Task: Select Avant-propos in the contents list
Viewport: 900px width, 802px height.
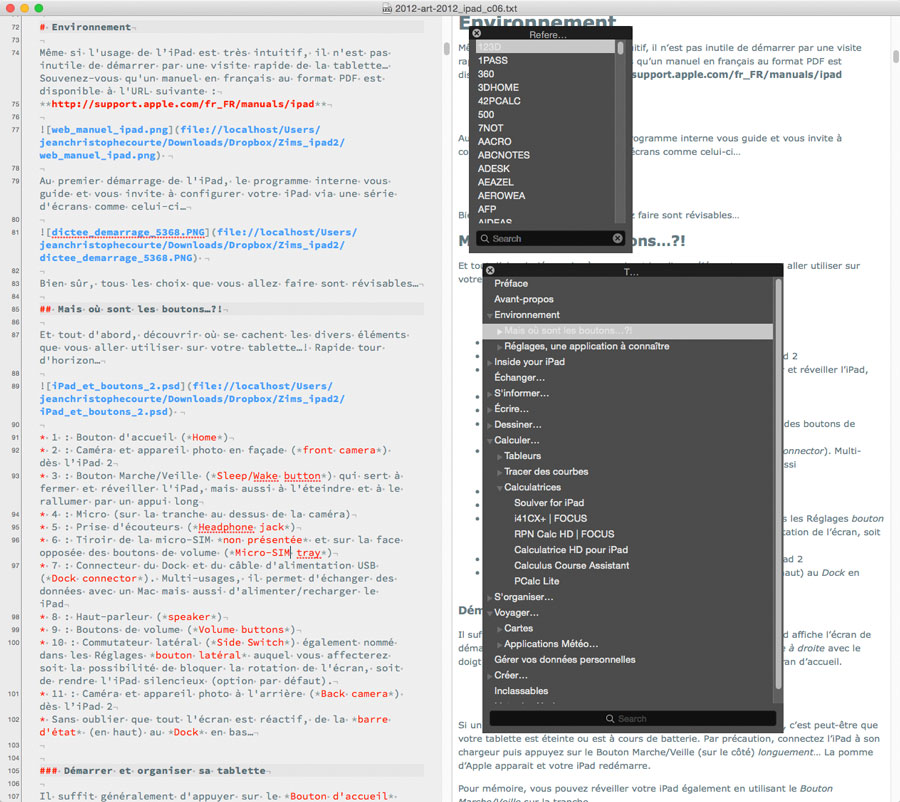Action: (523, 299)
